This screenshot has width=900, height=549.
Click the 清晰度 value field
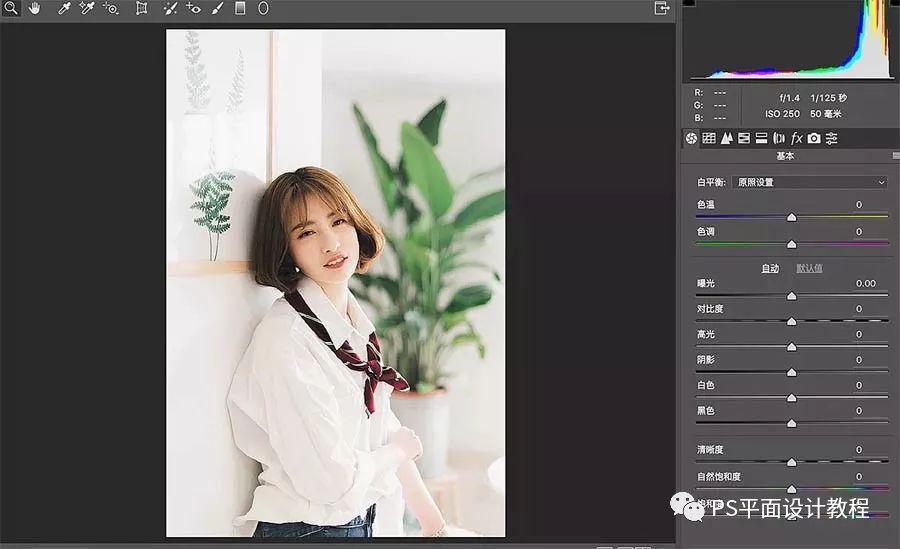tap(859, 449)
